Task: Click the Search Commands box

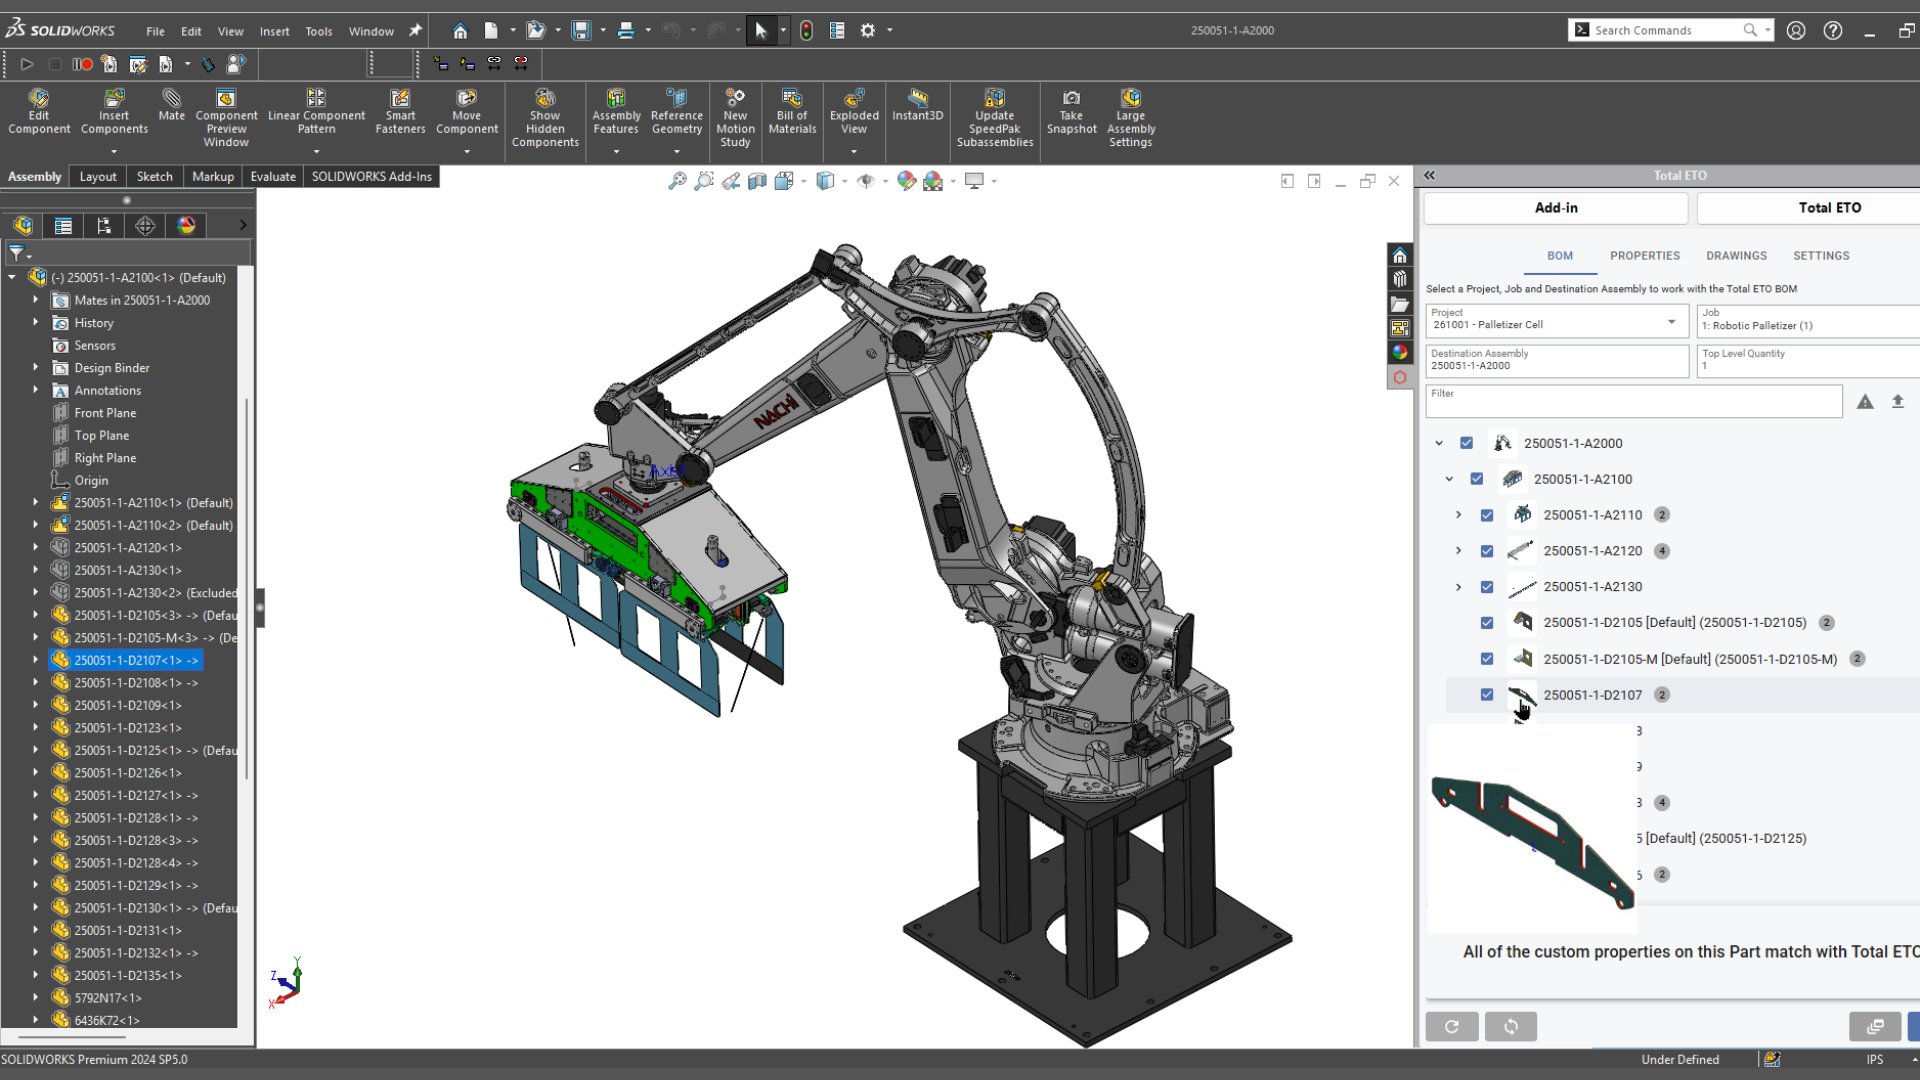Action: (1670, 31)
